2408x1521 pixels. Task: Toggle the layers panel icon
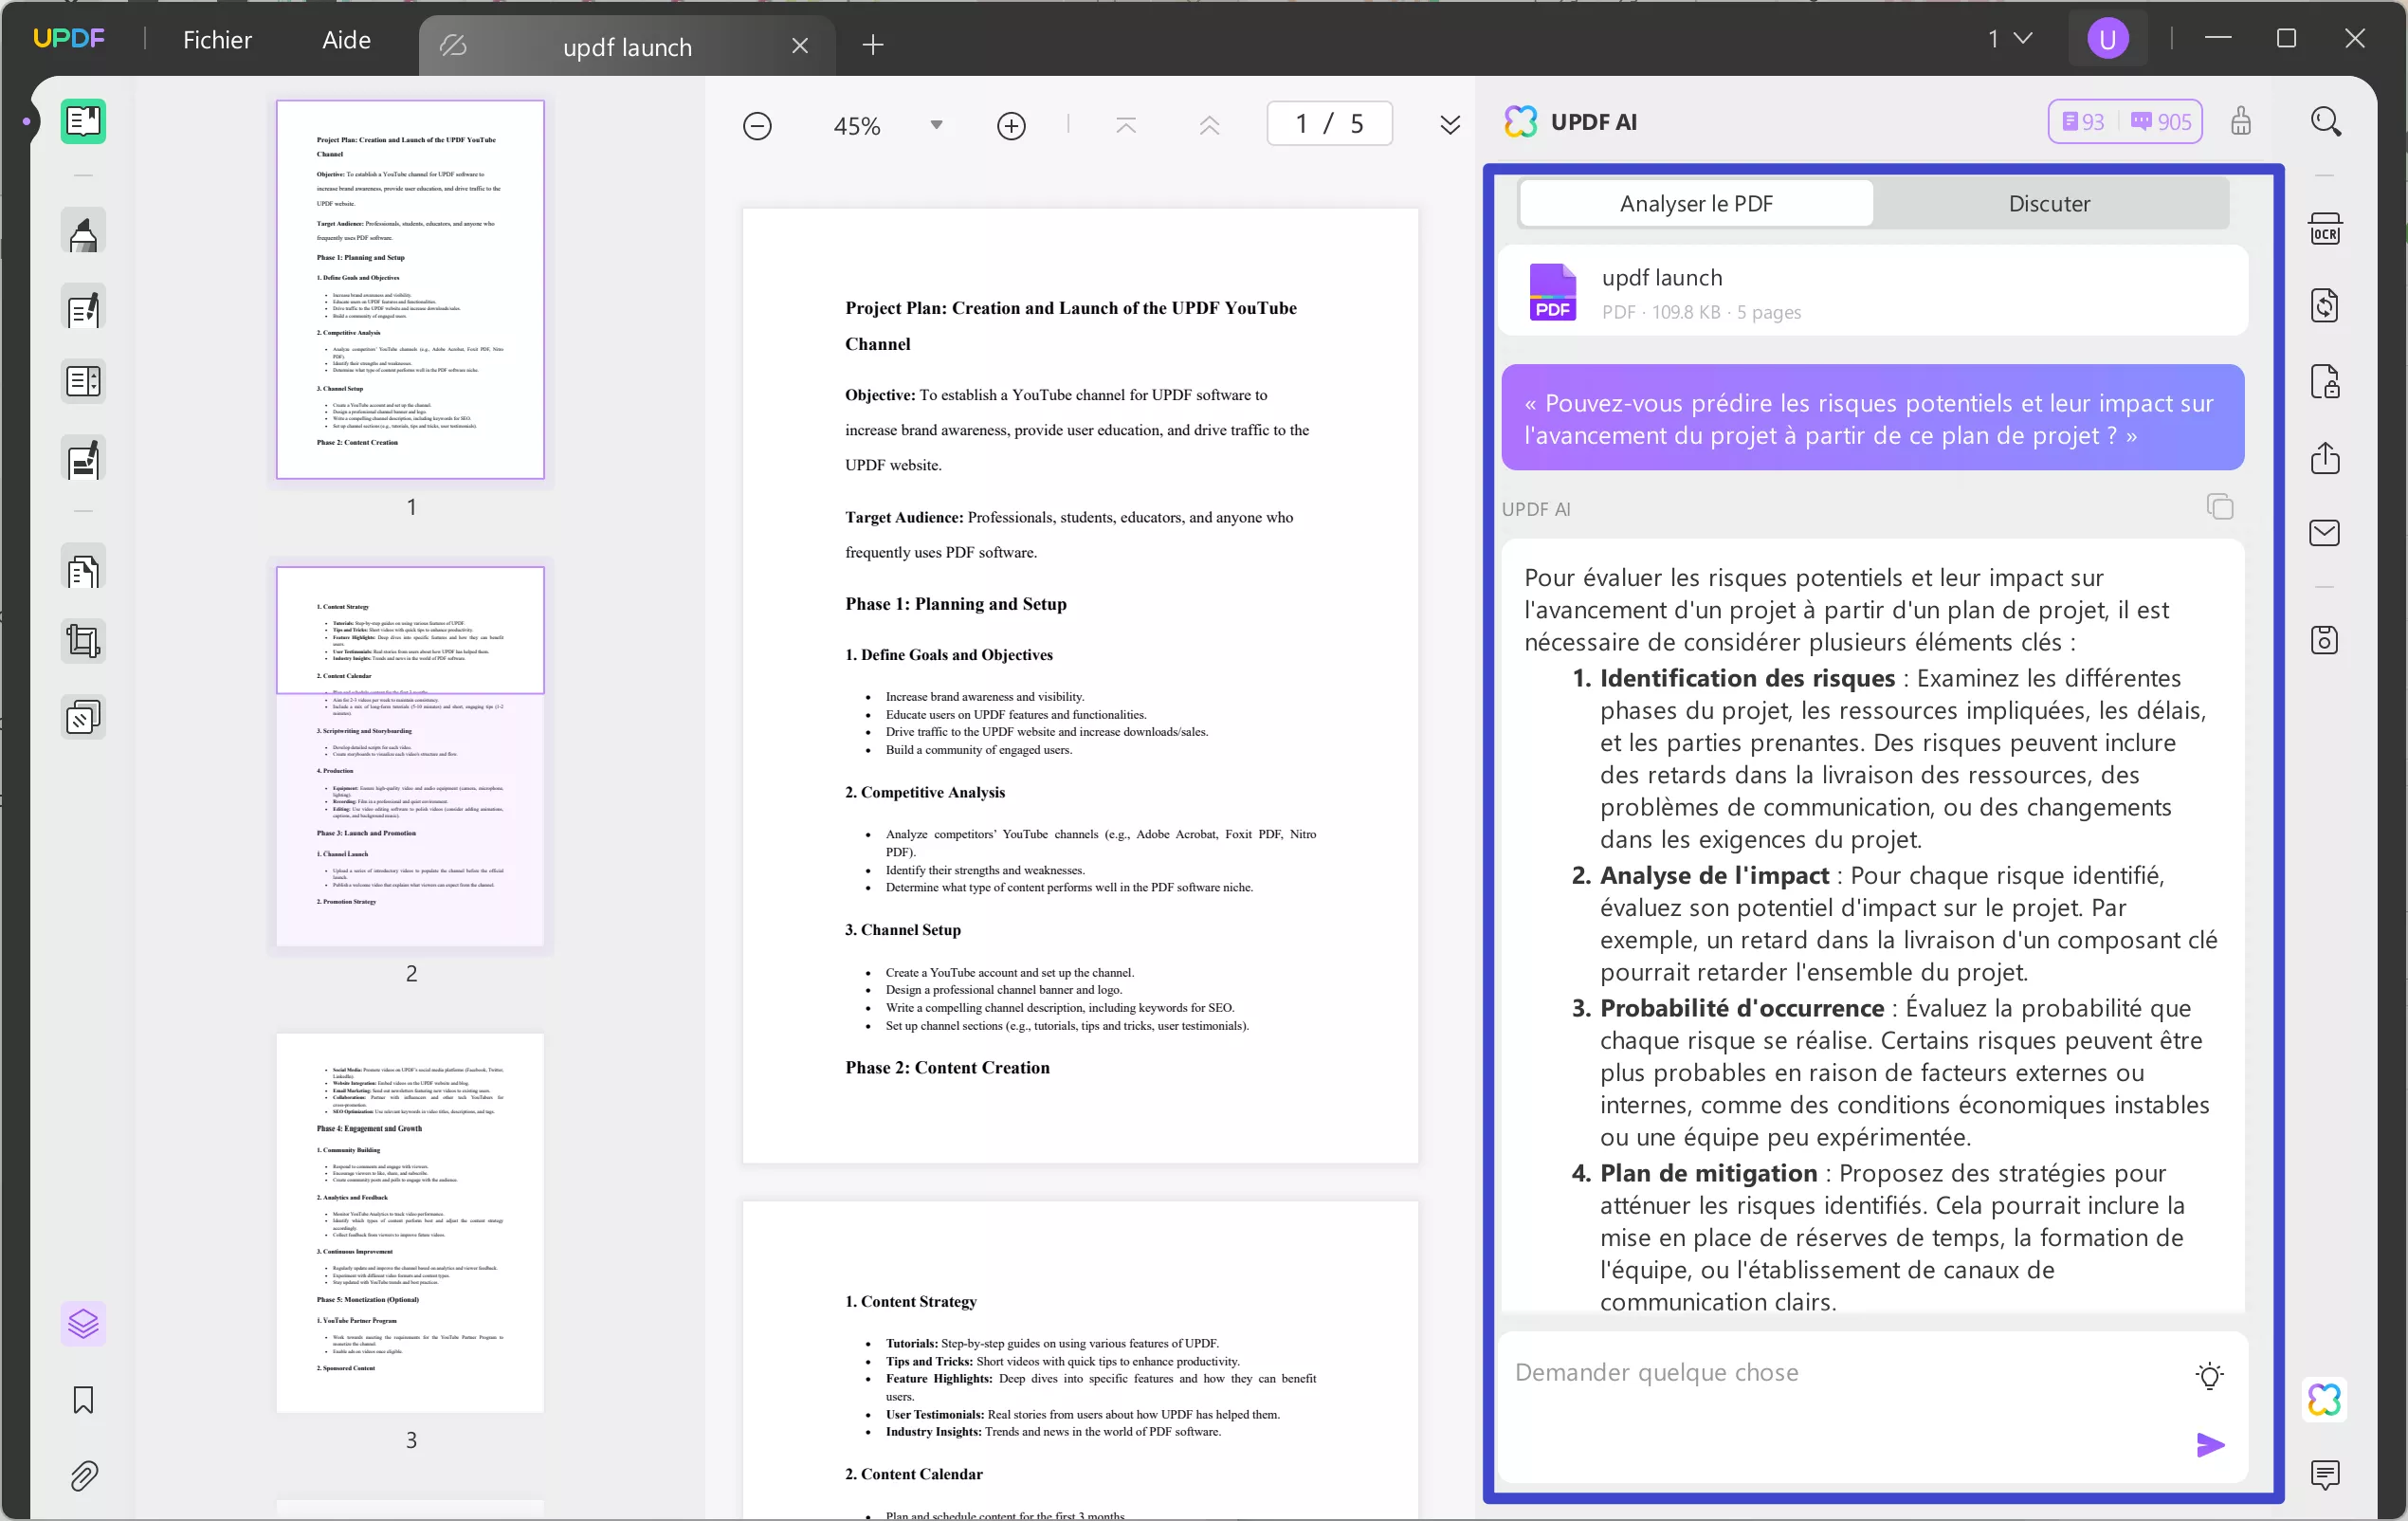coord(83,1324)
